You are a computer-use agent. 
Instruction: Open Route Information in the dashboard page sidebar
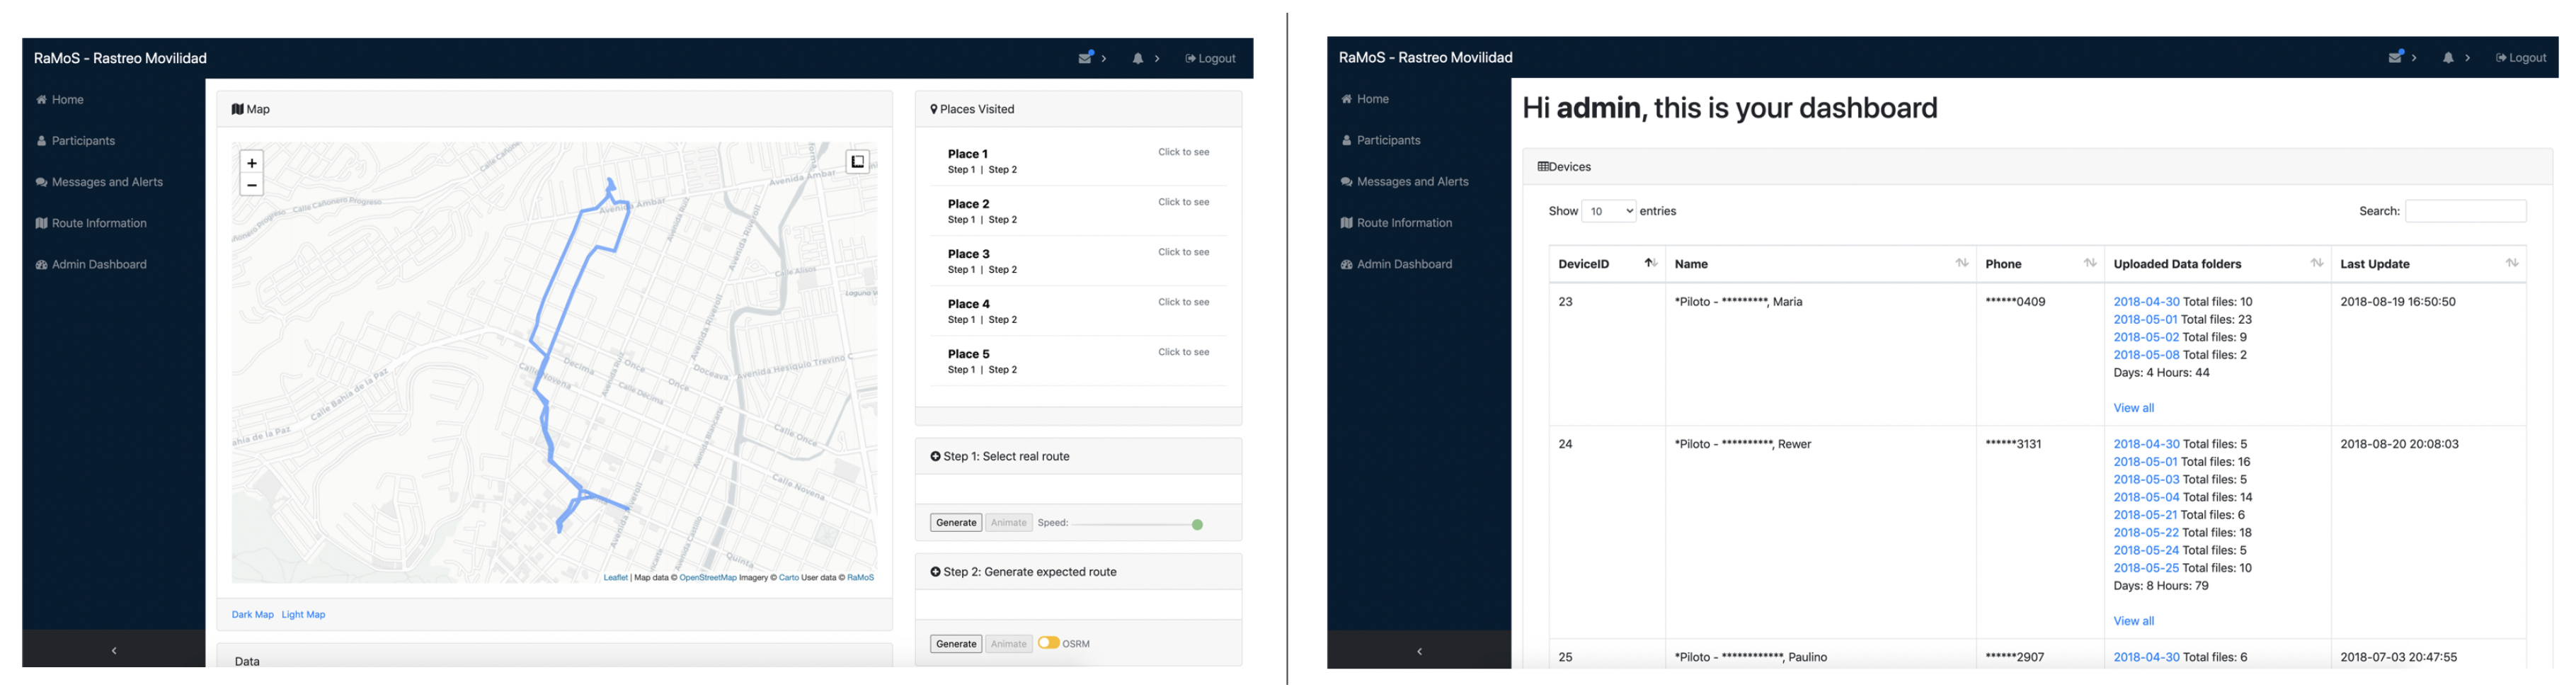pos(1403,223)
